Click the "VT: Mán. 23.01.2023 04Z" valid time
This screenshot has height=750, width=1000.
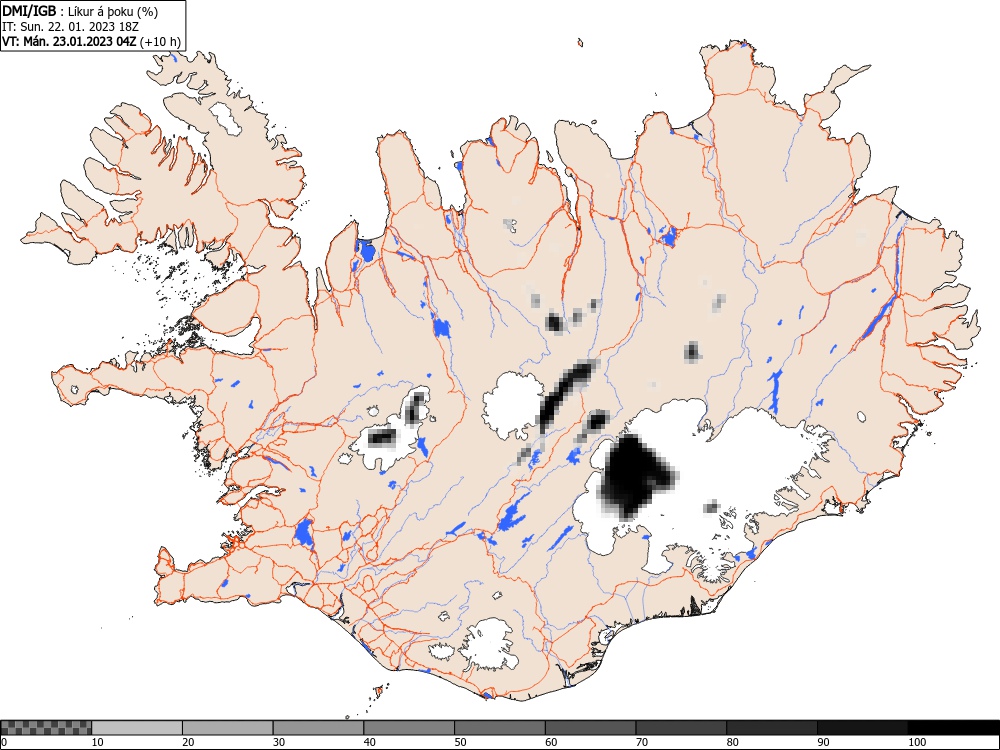[x=69, y=43]
